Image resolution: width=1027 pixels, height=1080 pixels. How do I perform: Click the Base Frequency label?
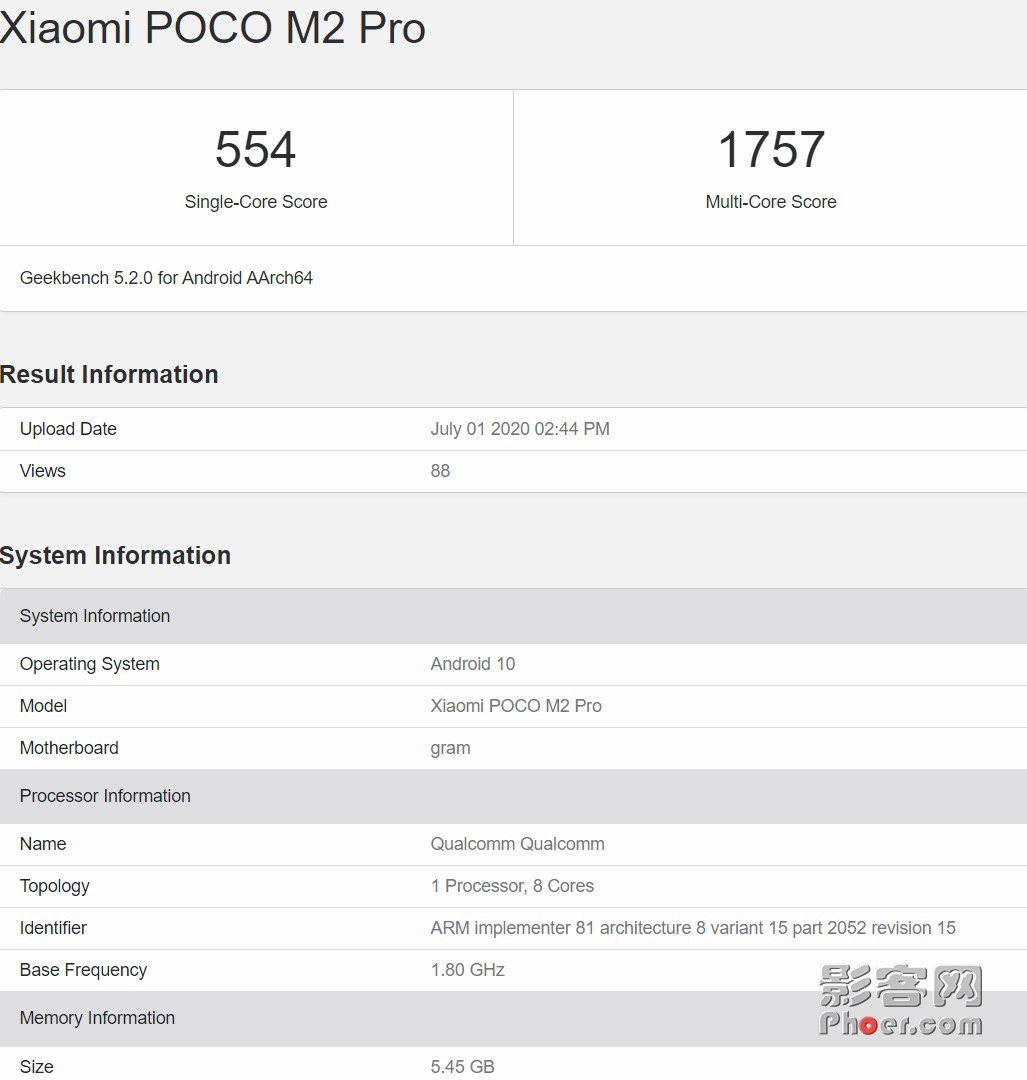83,970
